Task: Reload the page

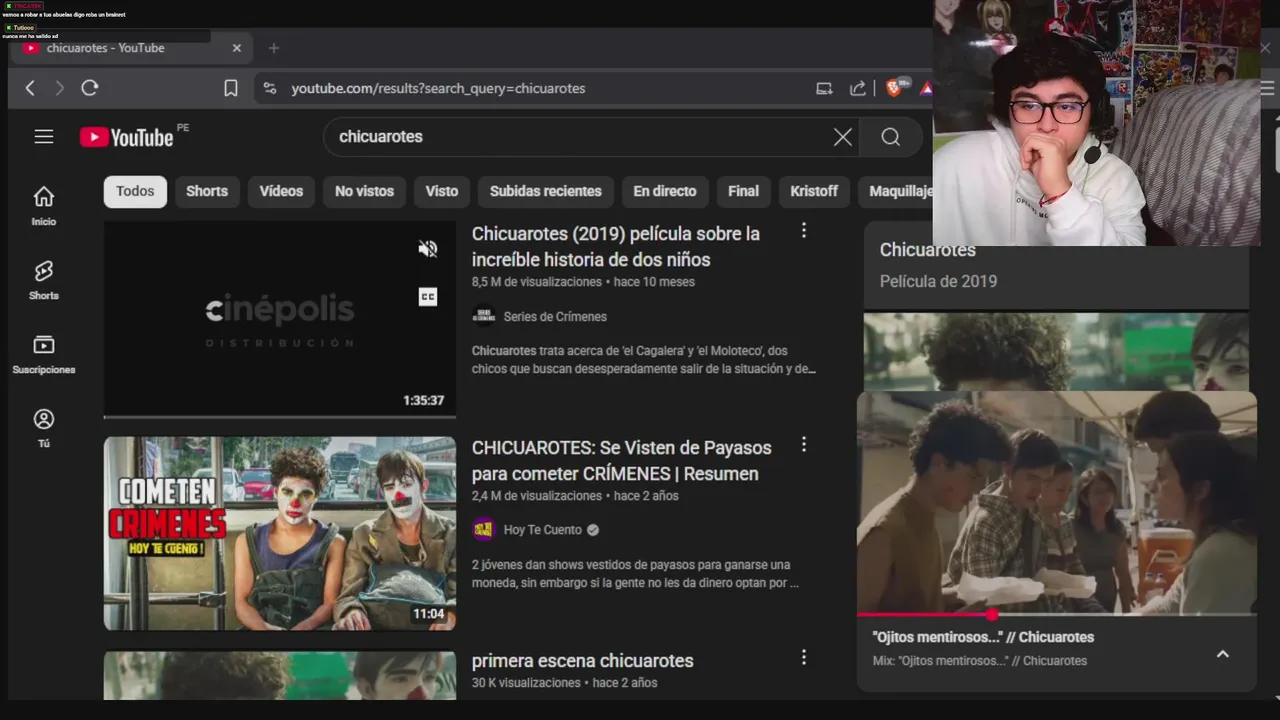Action: coord(90,88)
